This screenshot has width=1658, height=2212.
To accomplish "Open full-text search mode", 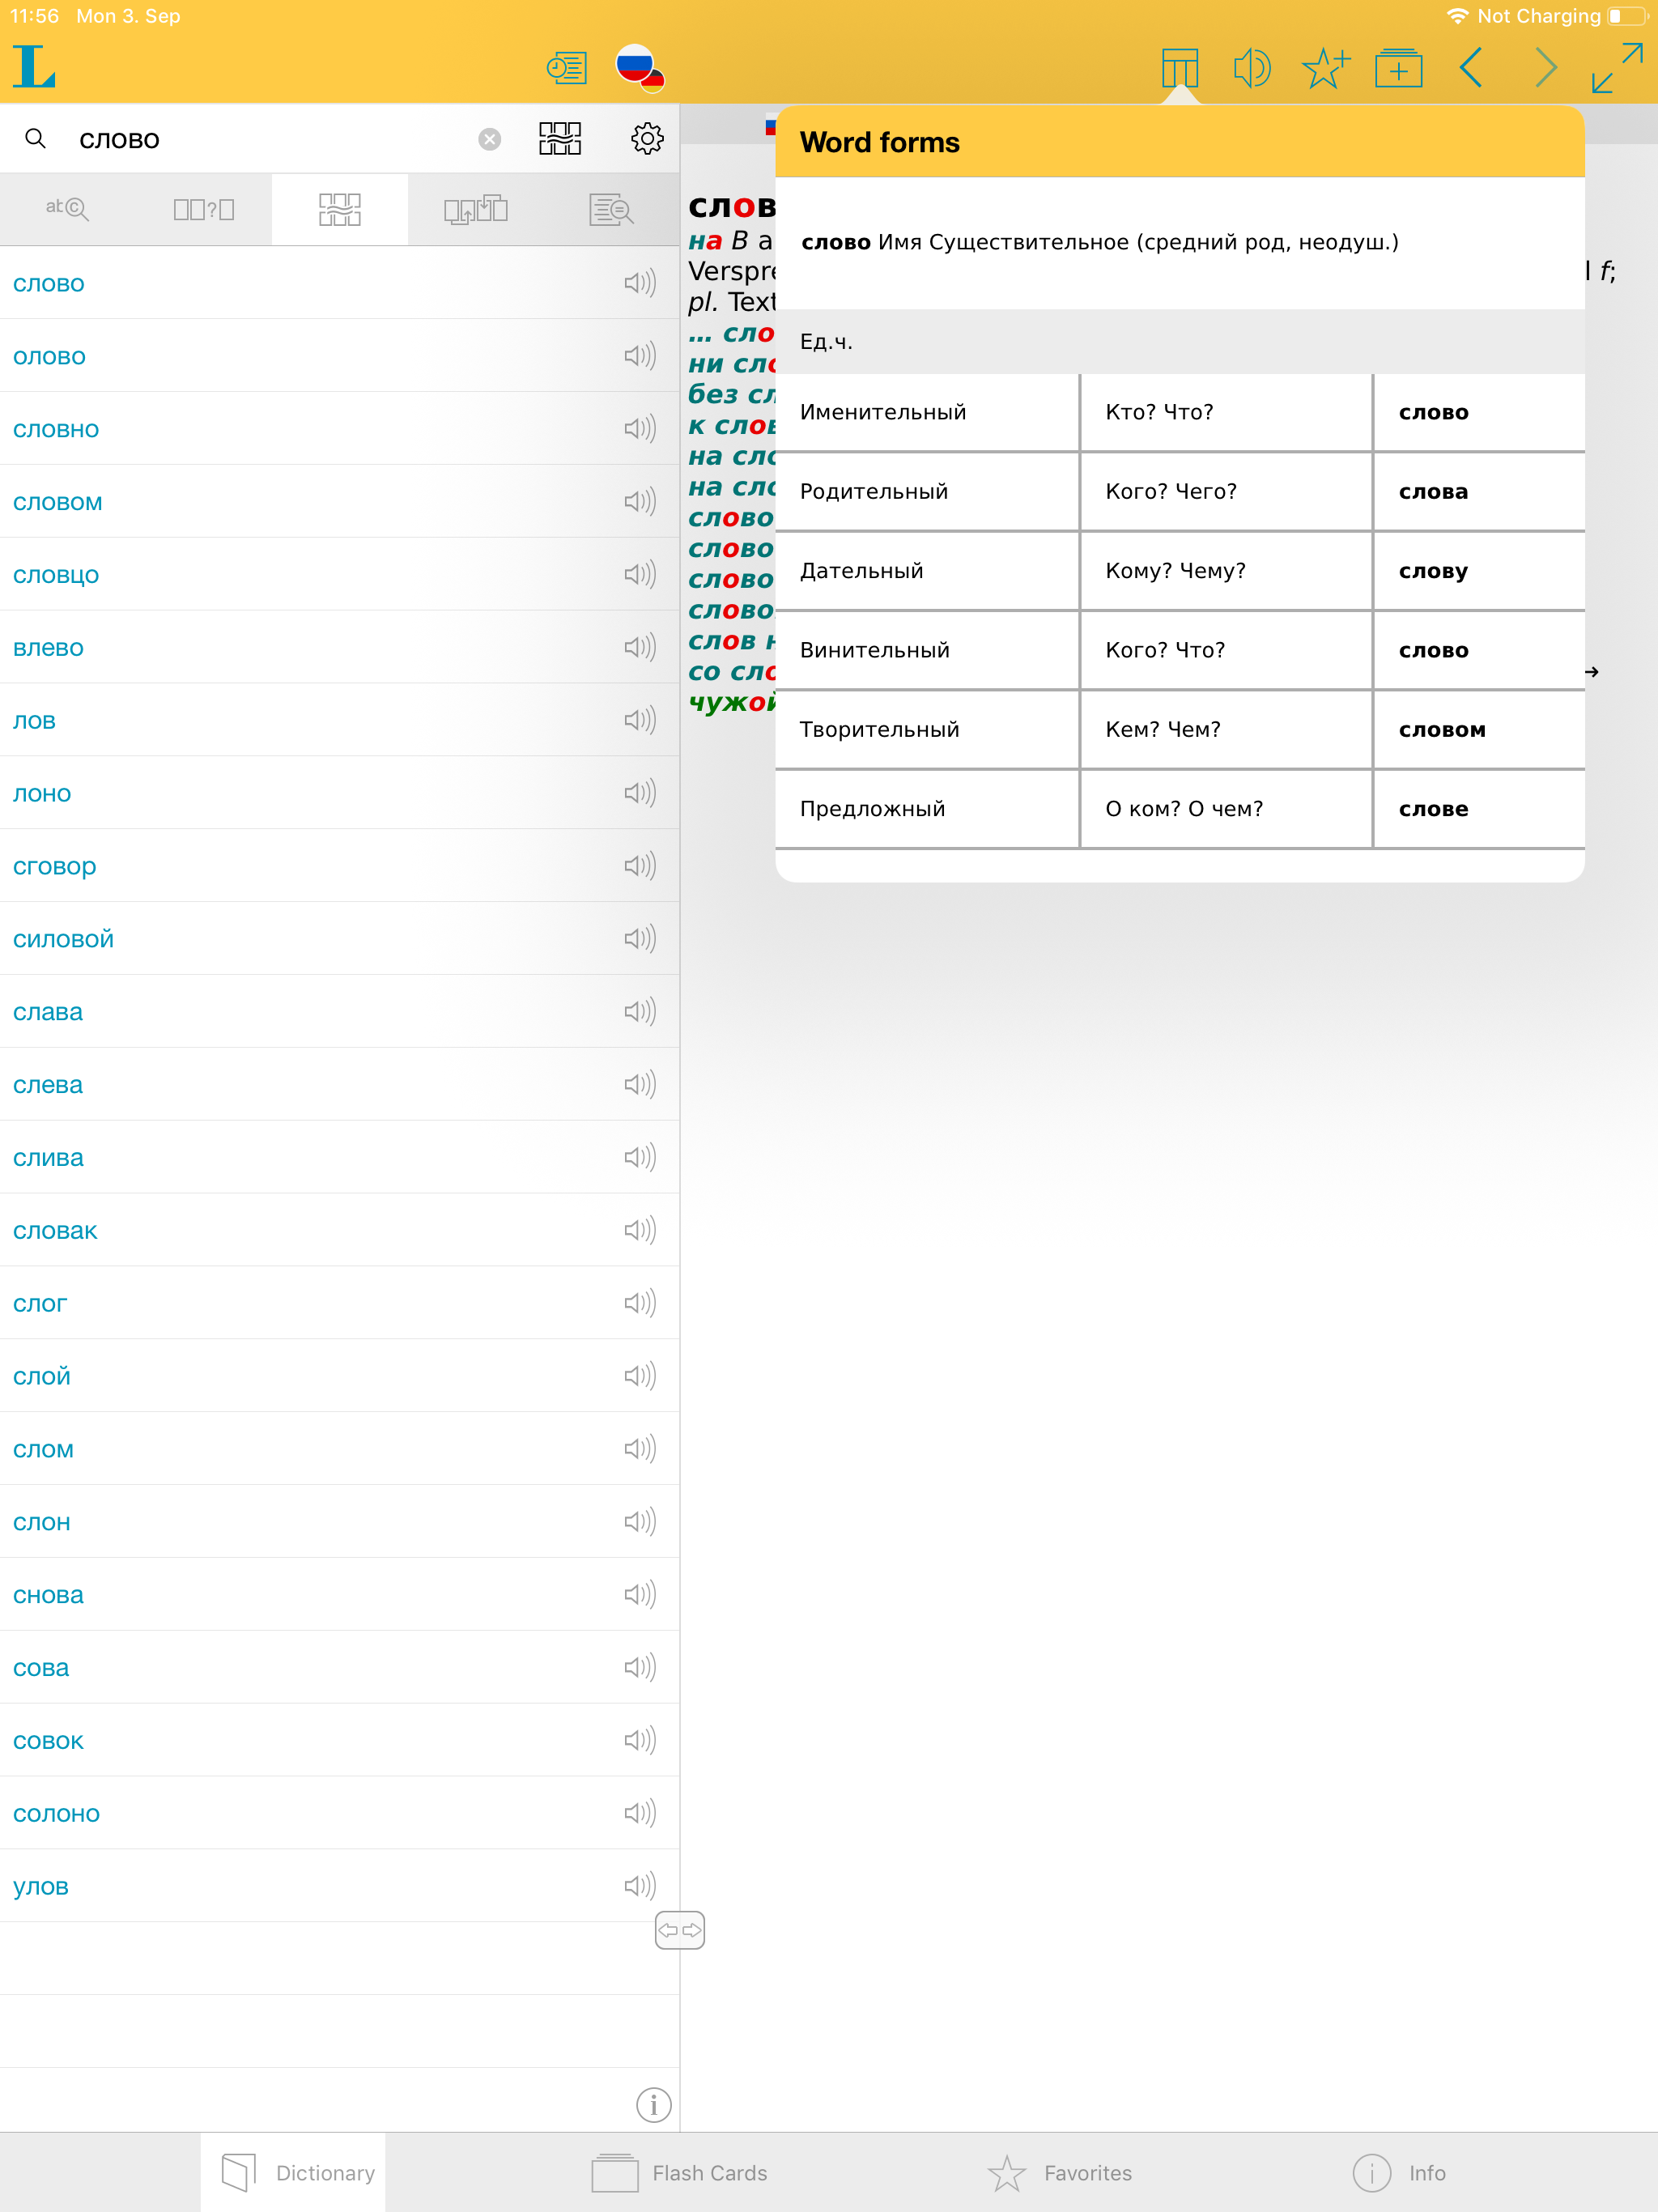I will (613, 210).
